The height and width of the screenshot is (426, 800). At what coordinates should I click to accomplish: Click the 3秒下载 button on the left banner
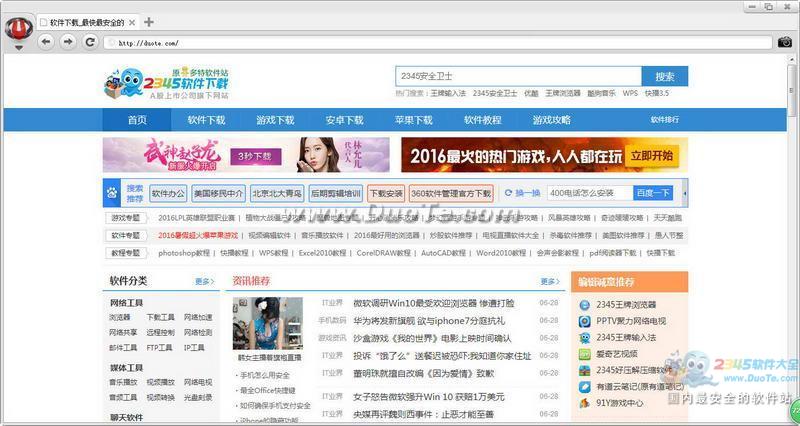click(256, 156)
